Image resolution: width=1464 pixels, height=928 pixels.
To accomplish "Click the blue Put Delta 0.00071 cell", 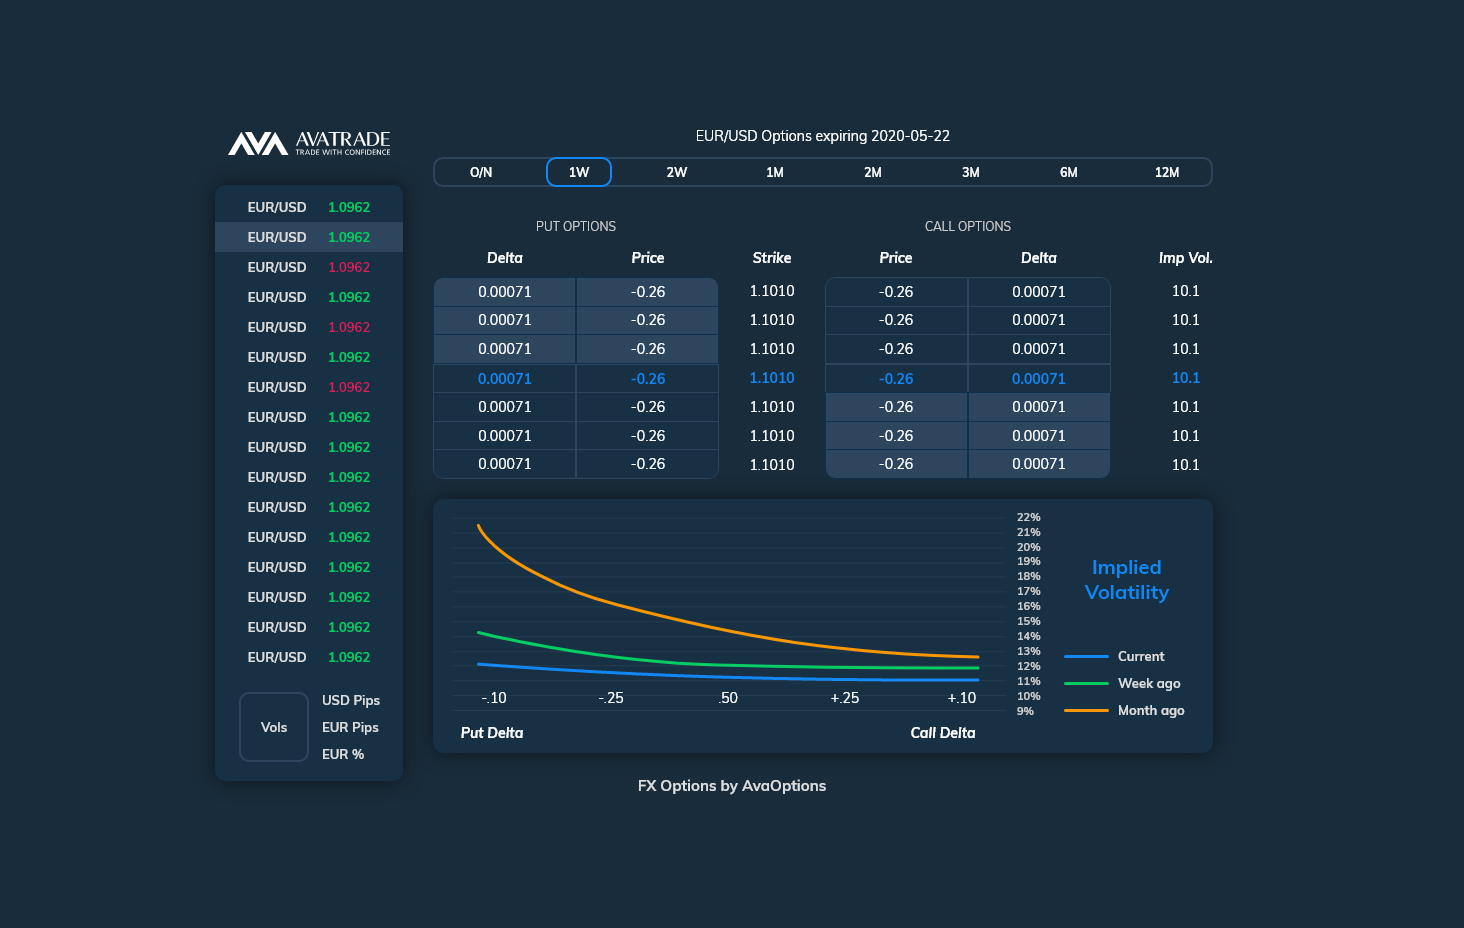I will click(505, 379).
